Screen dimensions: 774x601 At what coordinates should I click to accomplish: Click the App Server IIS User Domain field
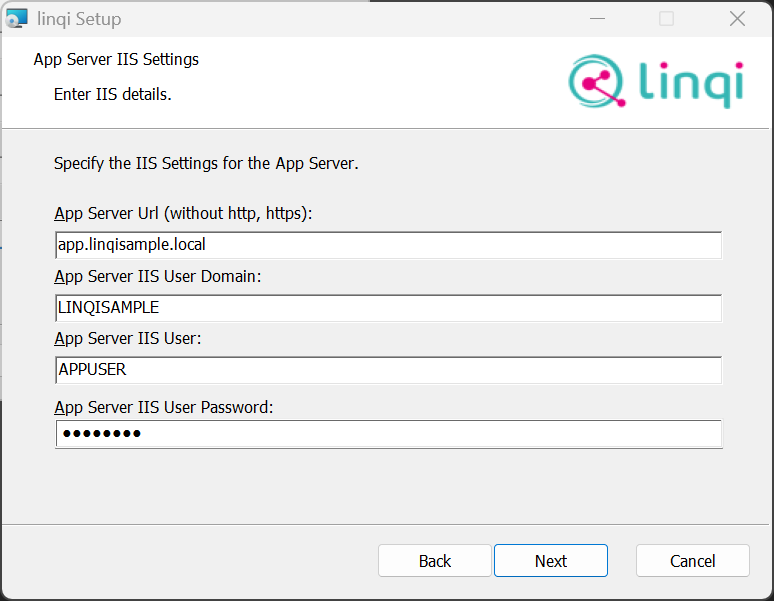tap(388, 308)
